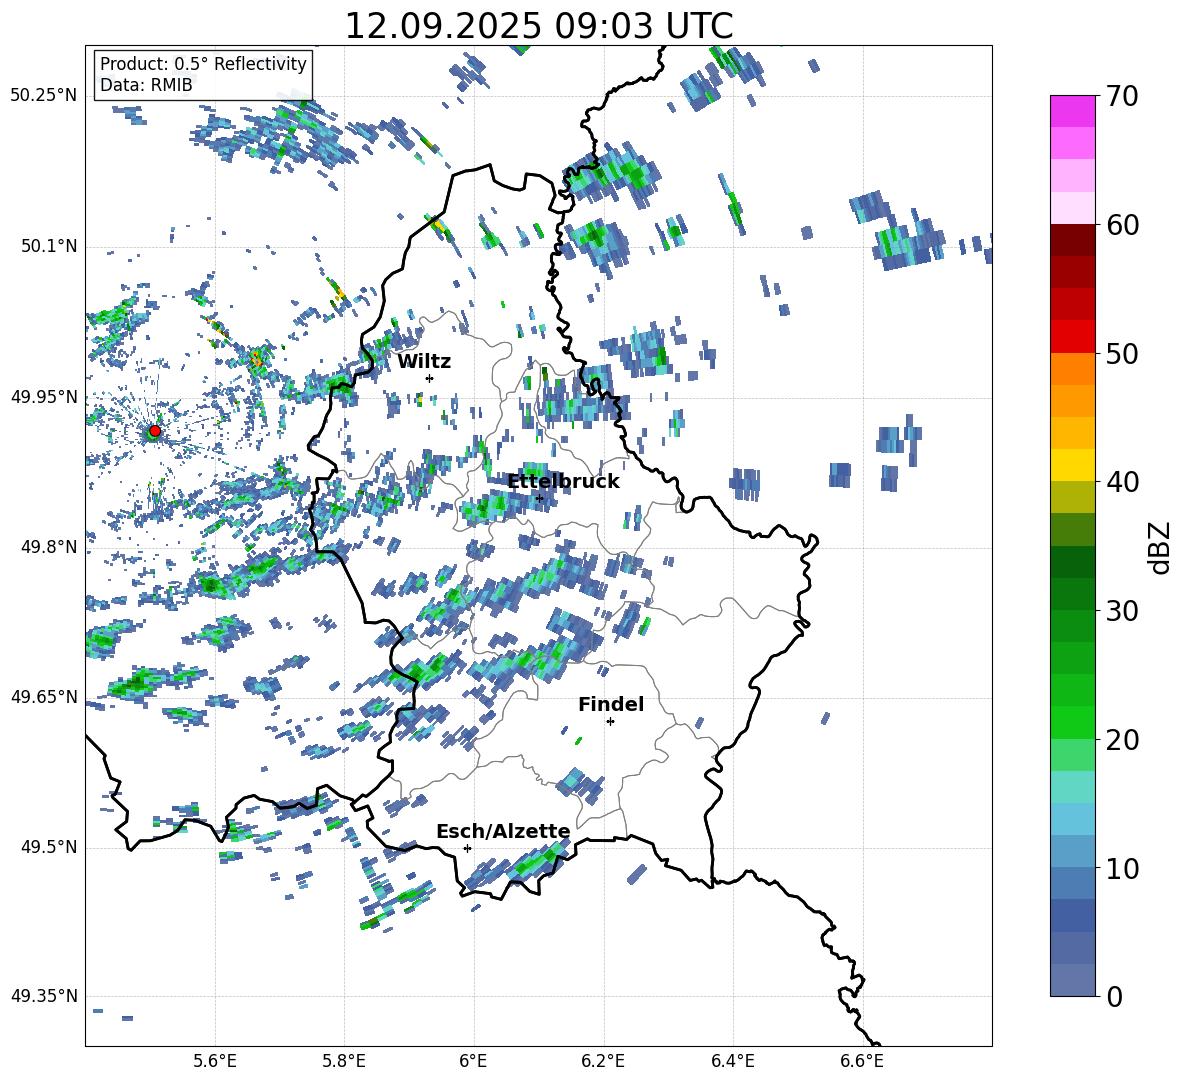
Task: Click the colorbar tick label 50
Action: [x=1122, y=353]
